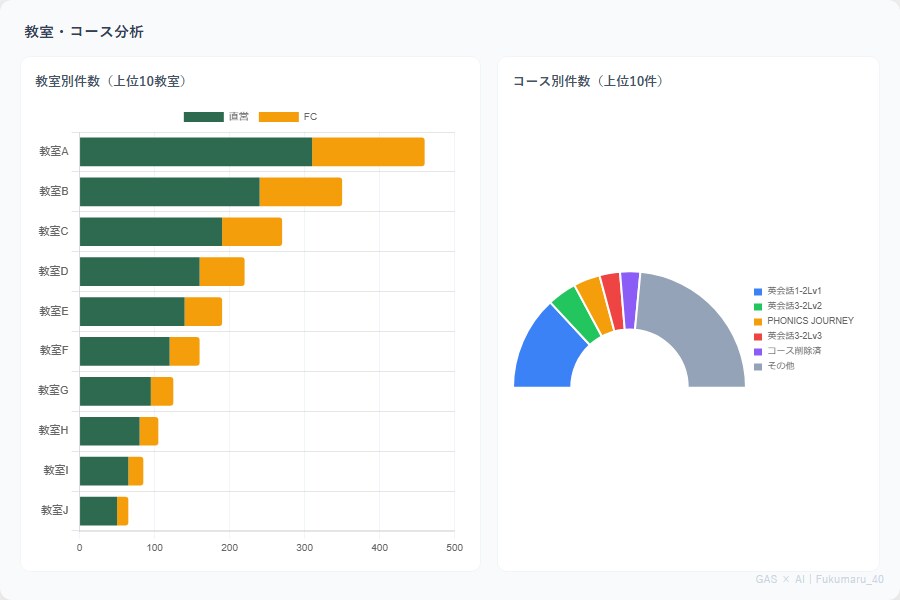Toggle the PHONICS JOURNEY legend entry

pos(804,321)
